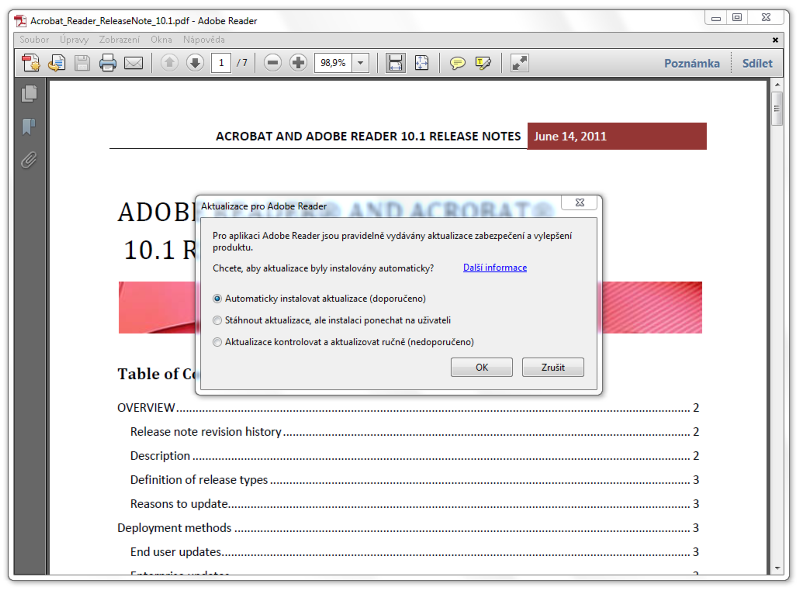Viewport: 800px width, 591px height.
Task: Open the Sdílet pane
Action: pos(757,63)
